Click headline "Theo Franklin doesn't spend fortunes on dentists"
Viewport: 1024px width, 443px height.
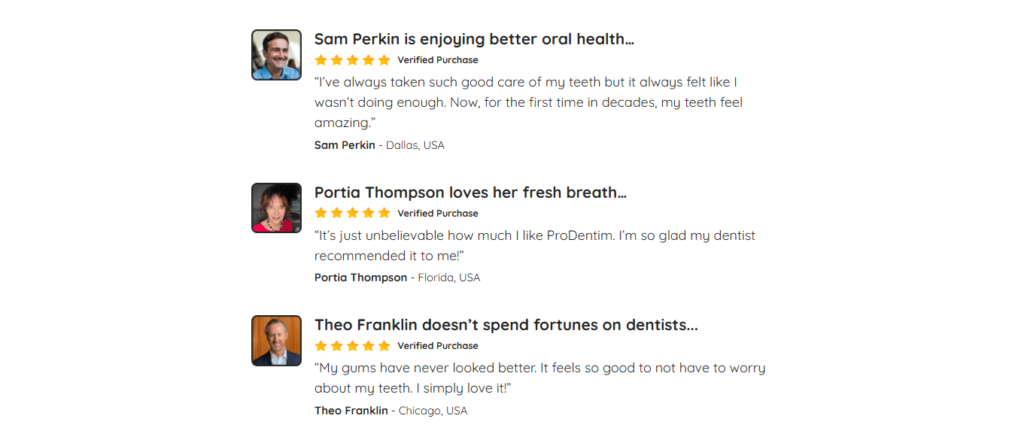click(x=506, y=325)
